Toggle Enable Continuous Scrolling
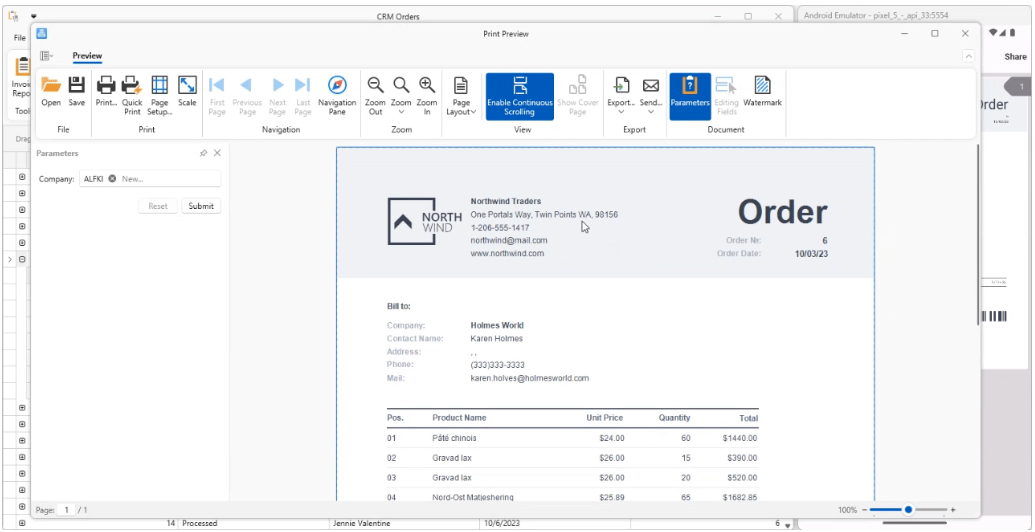The image size is (1035, 532). click(x=520, y=96)
